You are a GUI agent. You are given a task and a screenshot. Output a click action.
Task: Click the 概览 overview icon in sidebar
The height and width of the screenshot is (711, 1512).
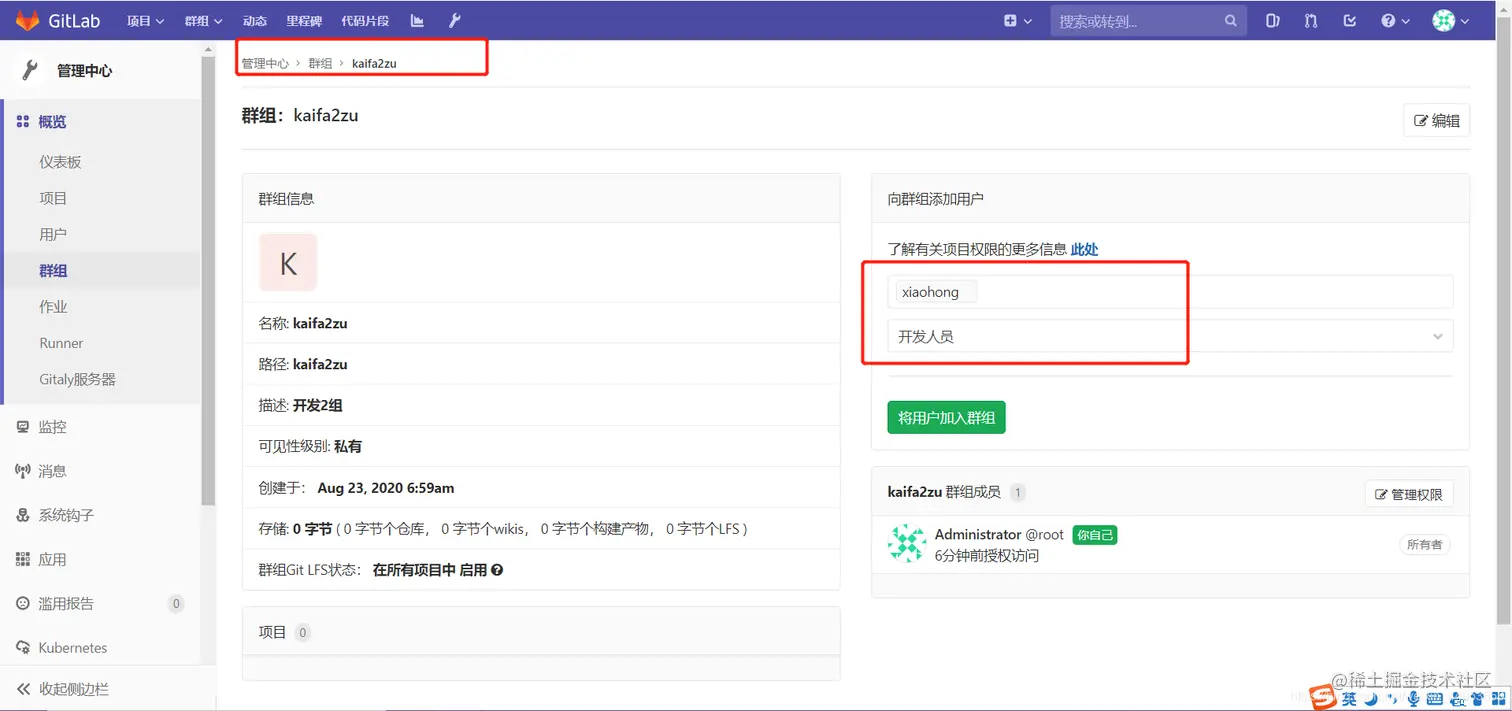tap(23, 122)
